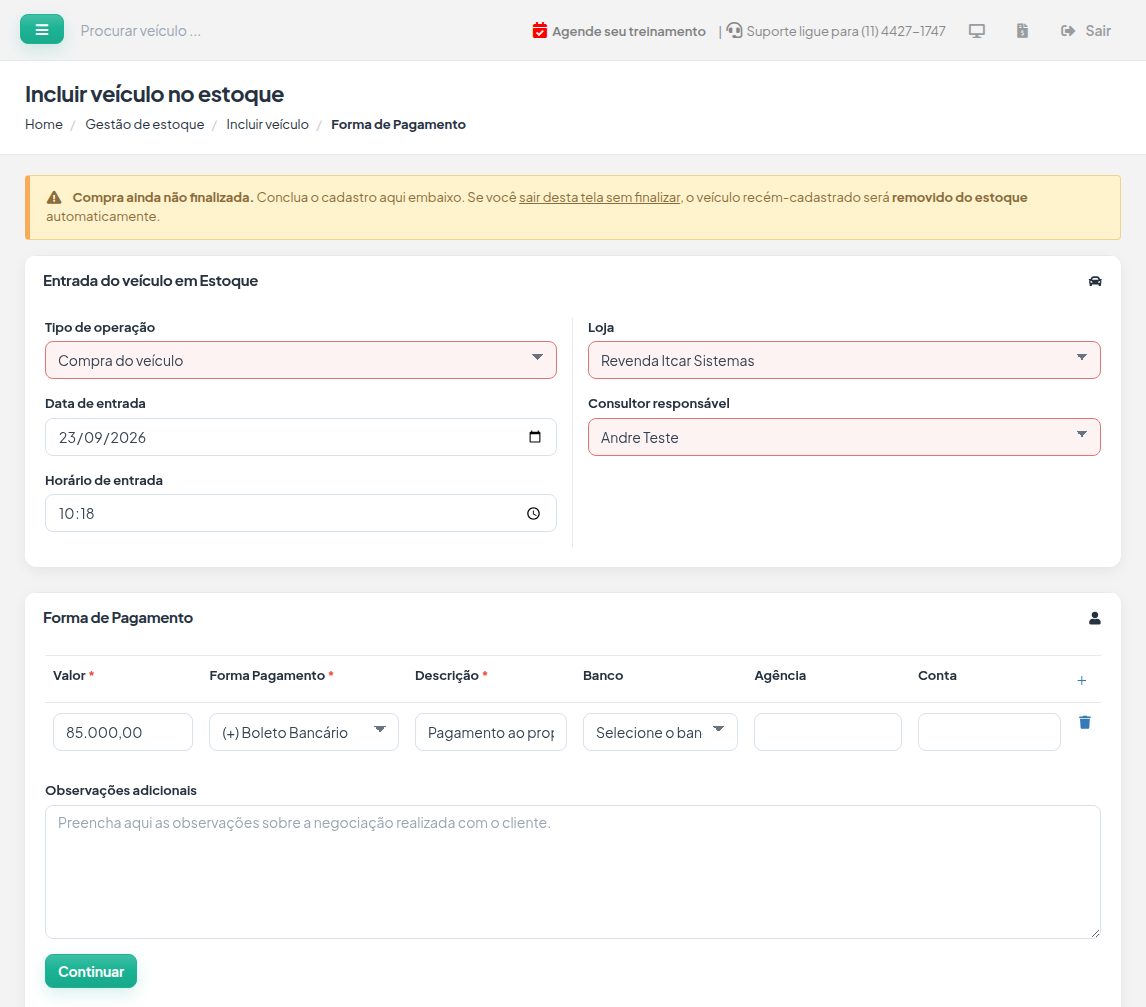1146x1007 pixels.
Task: Add a payment row with plus icon
Action: (1082, 680)
